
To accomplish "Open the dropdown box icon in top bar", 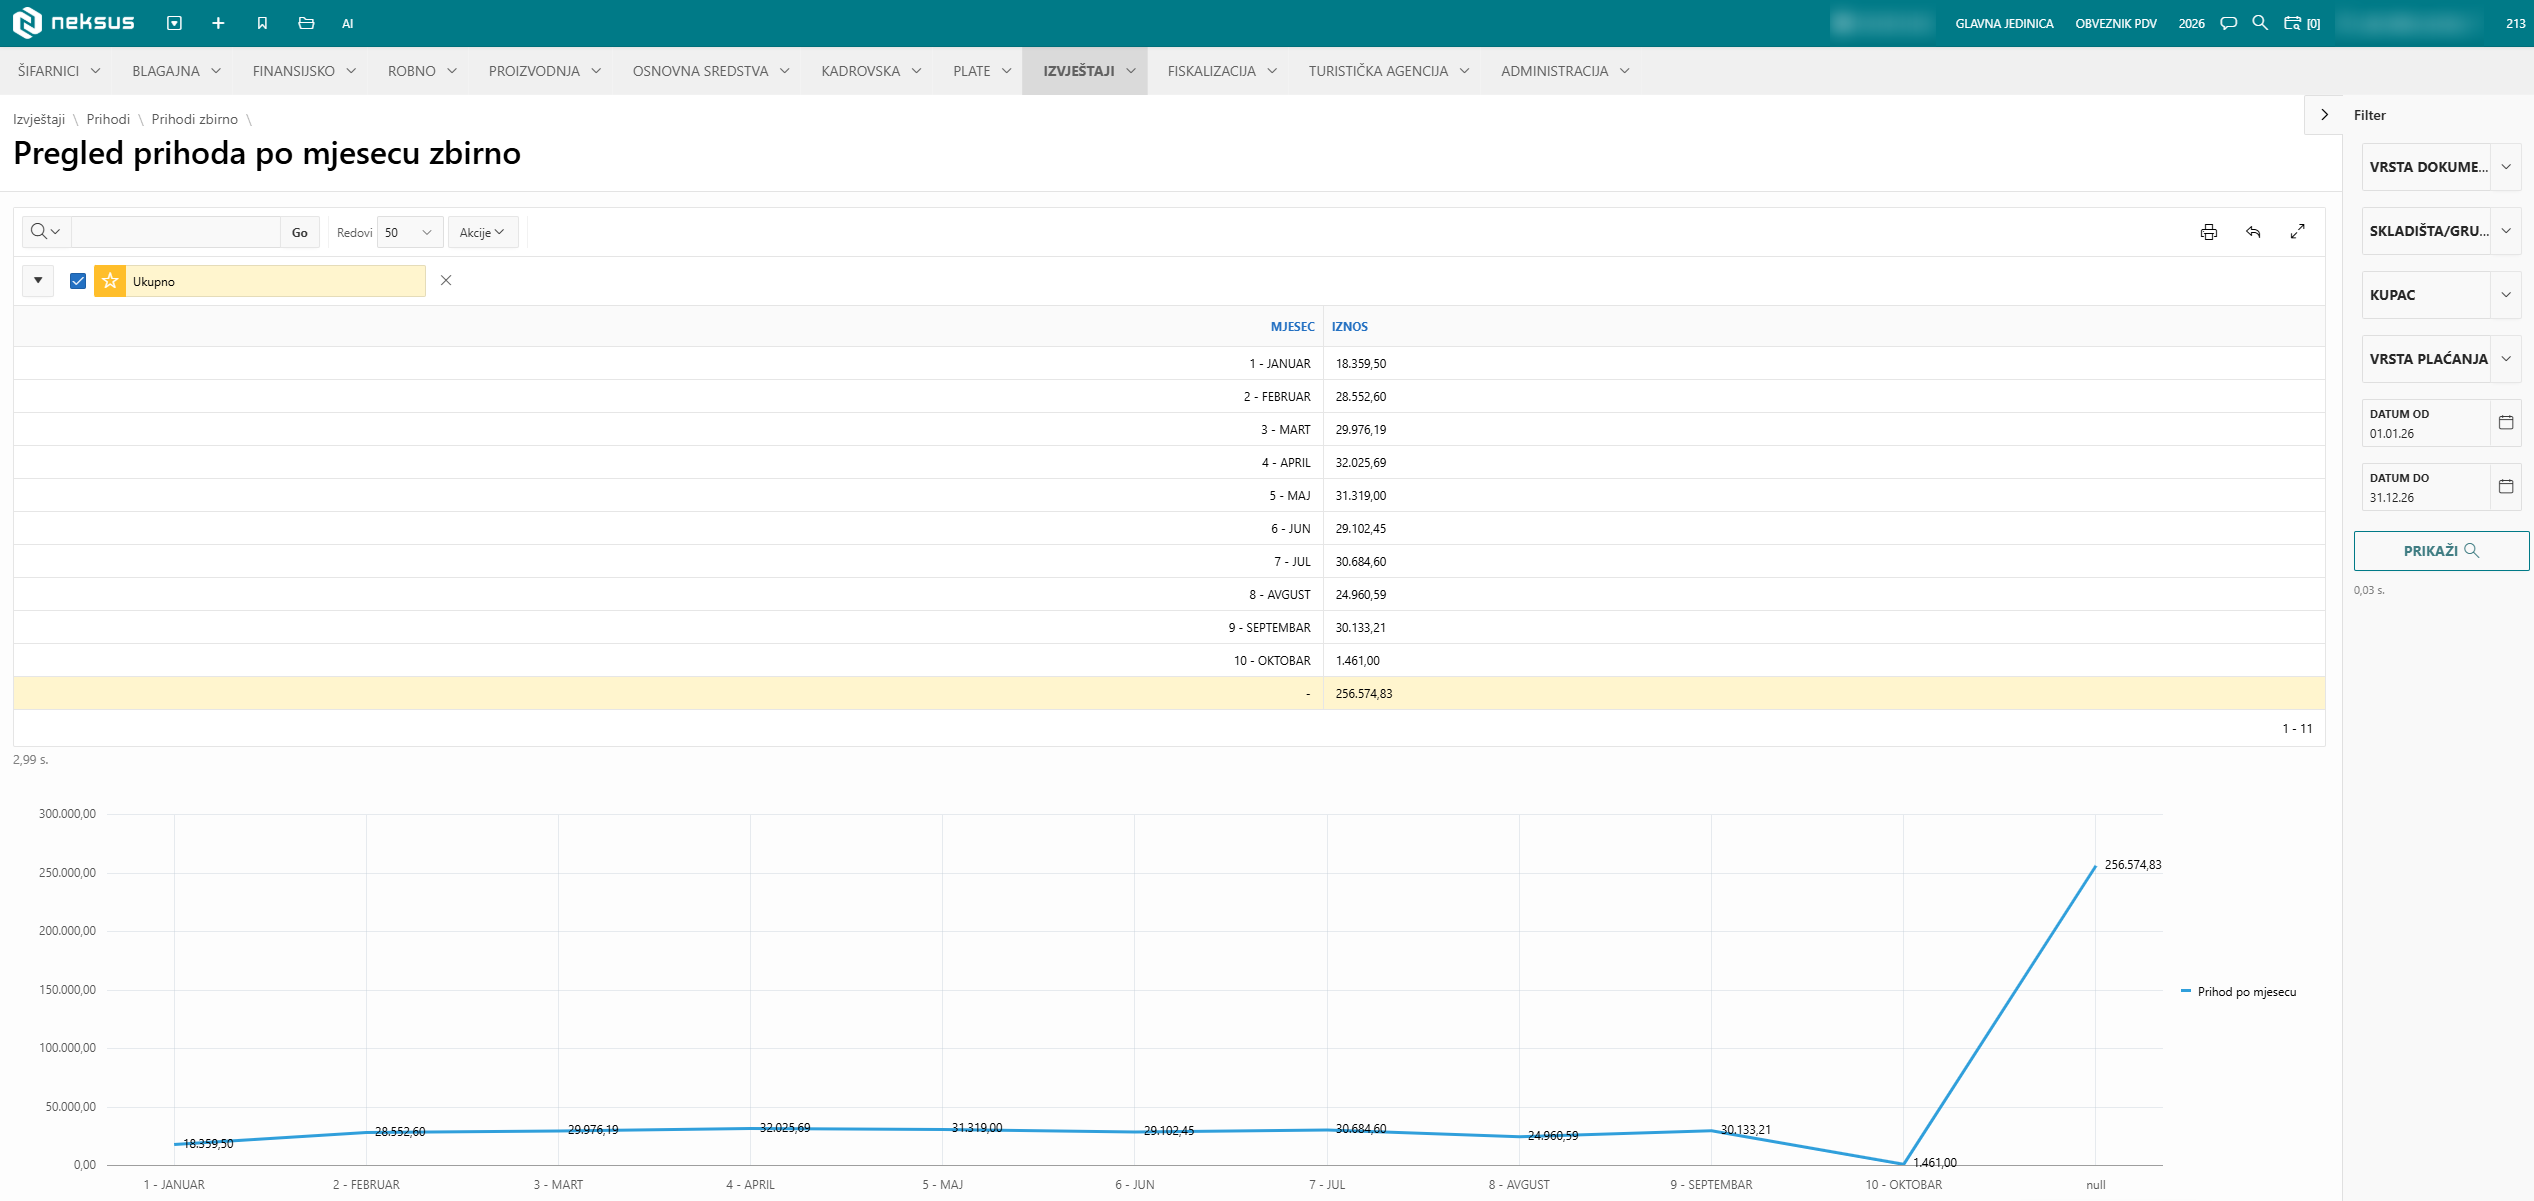I will tap(174, 23).
